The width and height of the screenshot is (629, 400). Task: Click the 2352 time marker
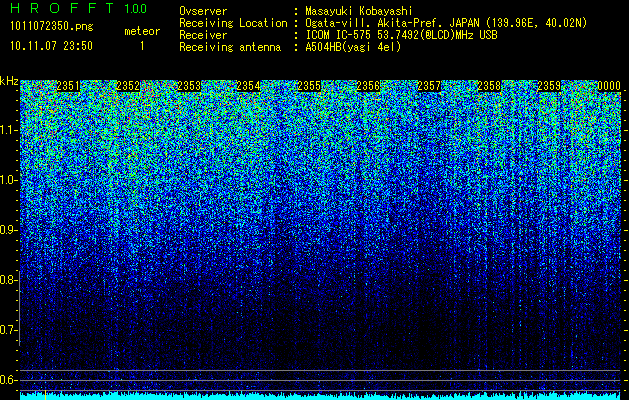click(128, 86)
